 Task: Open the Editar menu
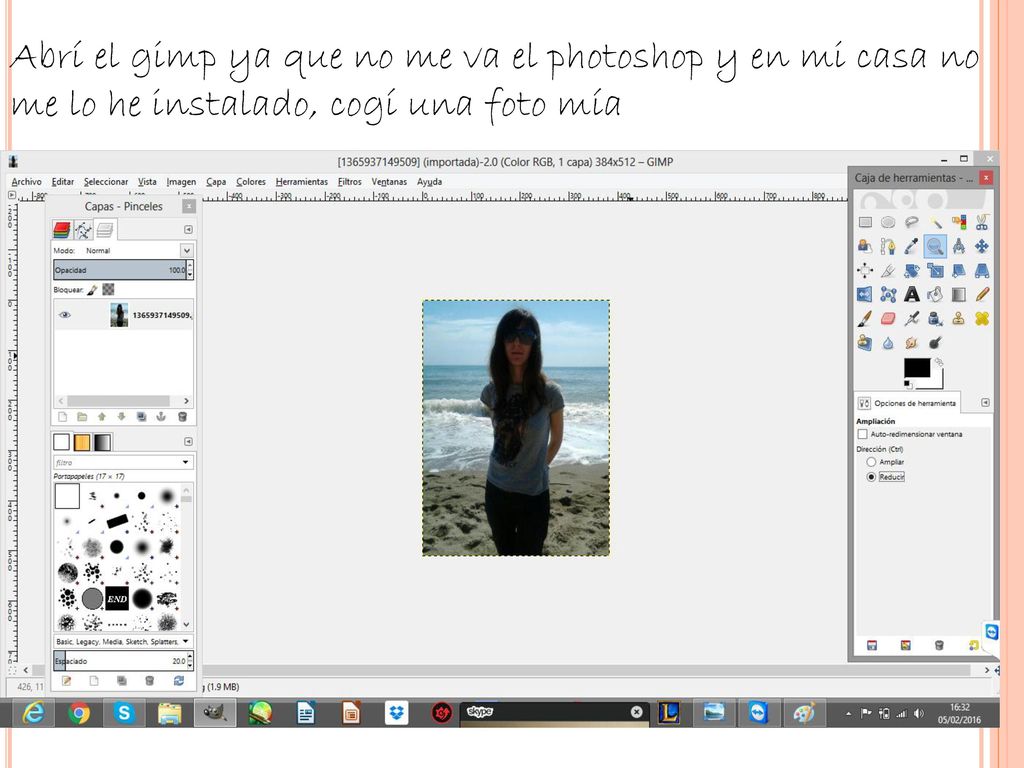click(x=63, y=182)
